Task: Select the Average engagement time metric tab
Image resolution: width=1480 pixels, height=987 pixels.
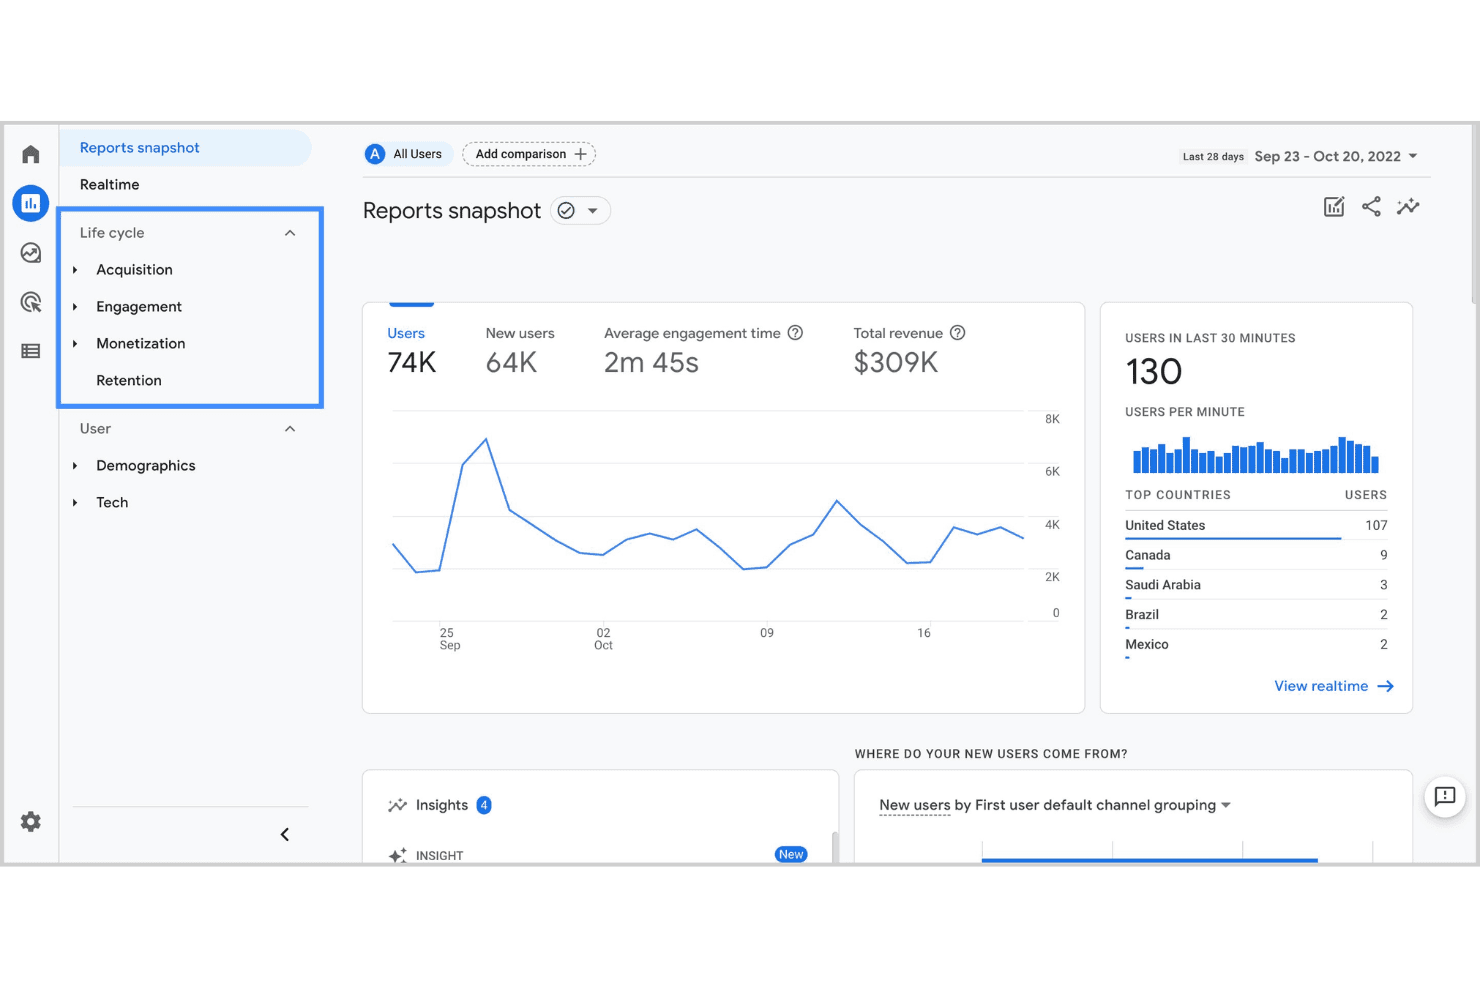Action: 703,350
